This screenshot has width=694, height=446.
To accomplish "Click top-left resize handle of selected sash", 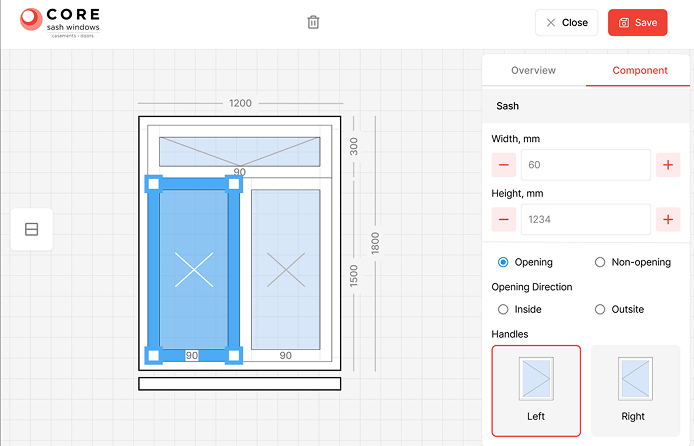I will (154, 184).
